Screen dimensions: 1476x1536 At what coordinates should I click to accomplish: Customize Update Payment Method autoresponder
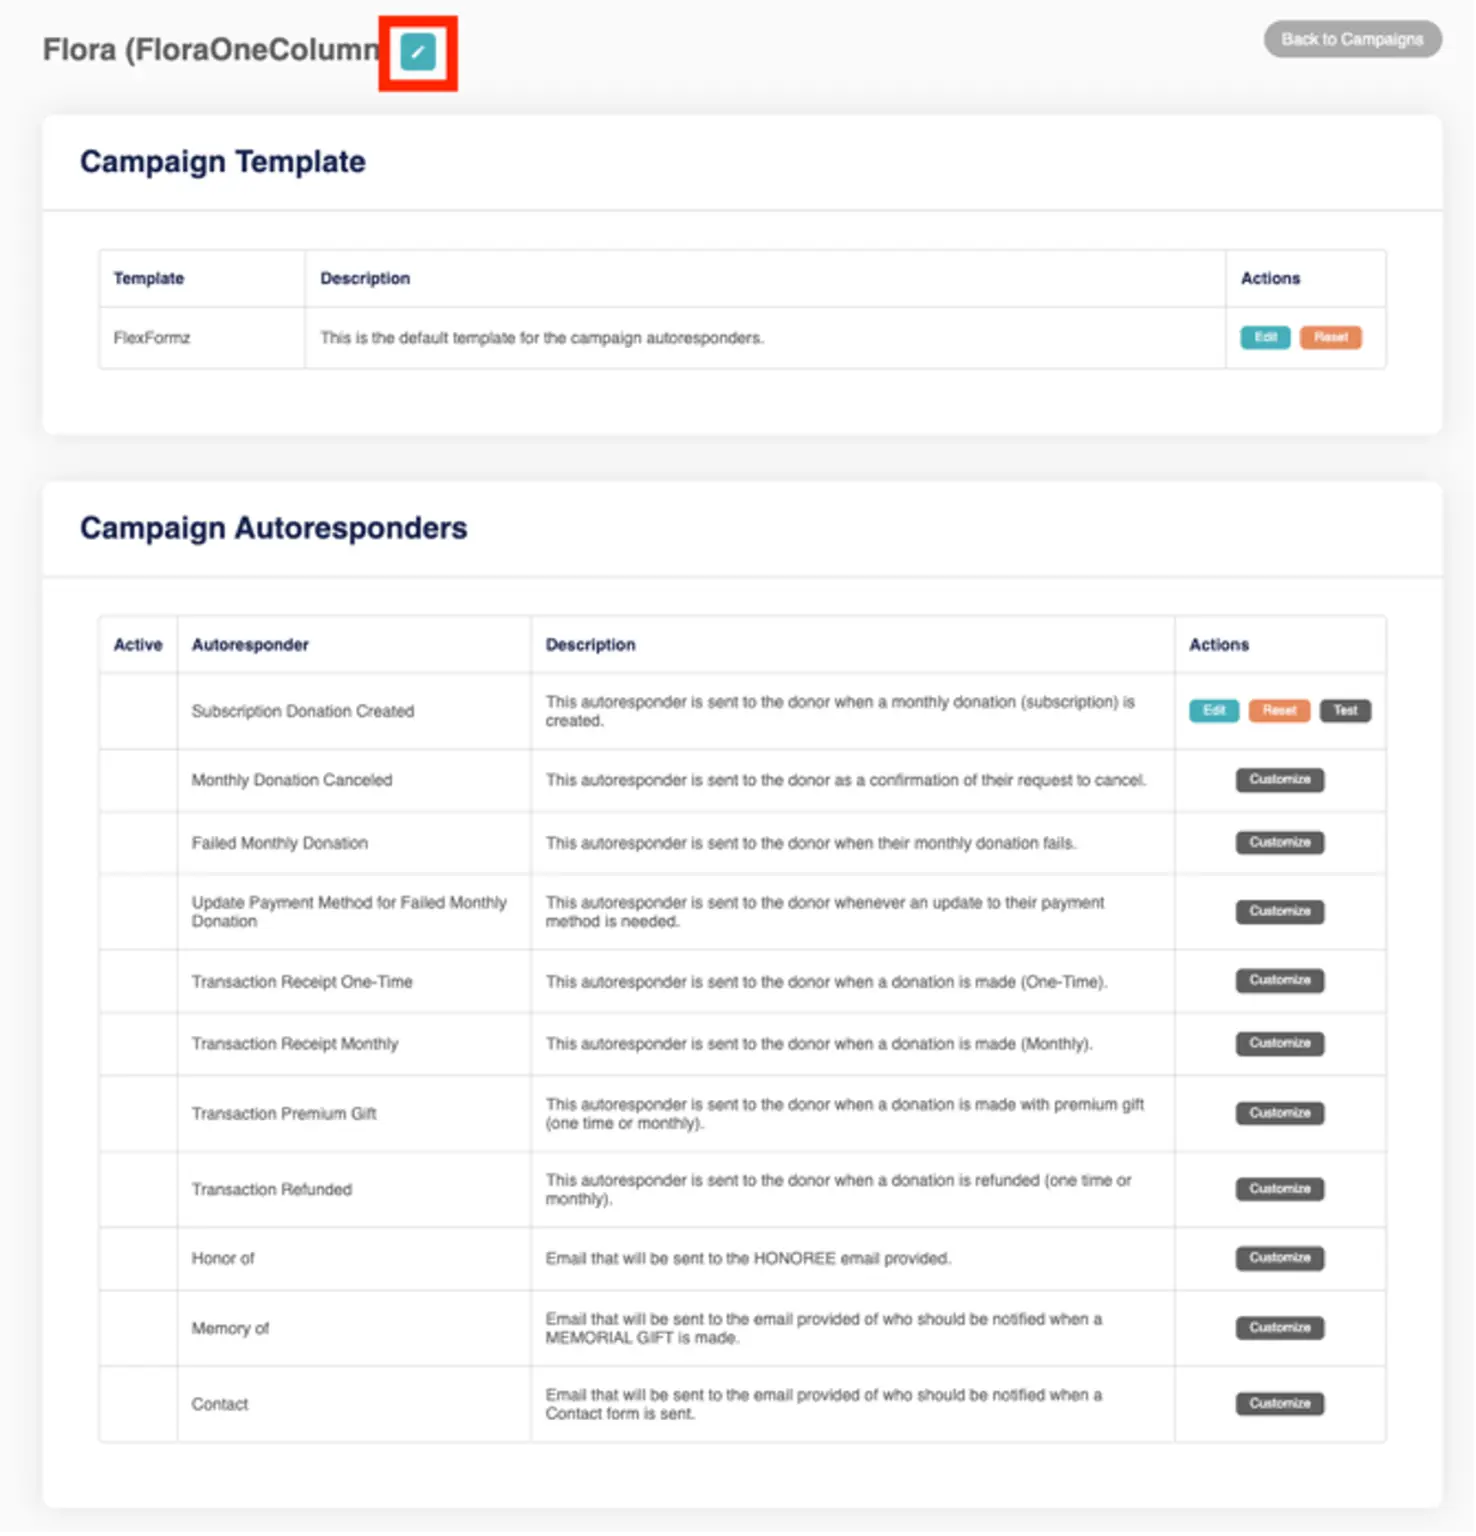pyautogui.click(x=1279, y=911)
